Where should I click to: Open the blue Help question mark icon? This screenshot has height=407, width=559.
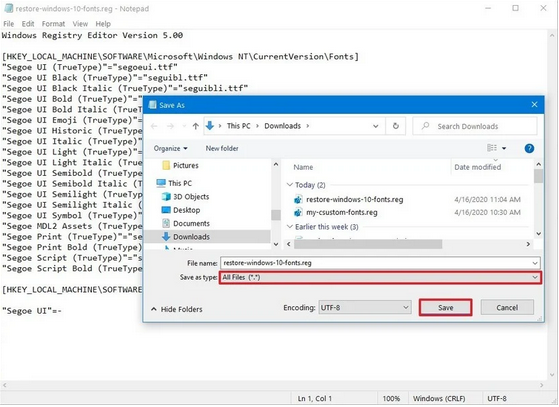pos(529,148)
